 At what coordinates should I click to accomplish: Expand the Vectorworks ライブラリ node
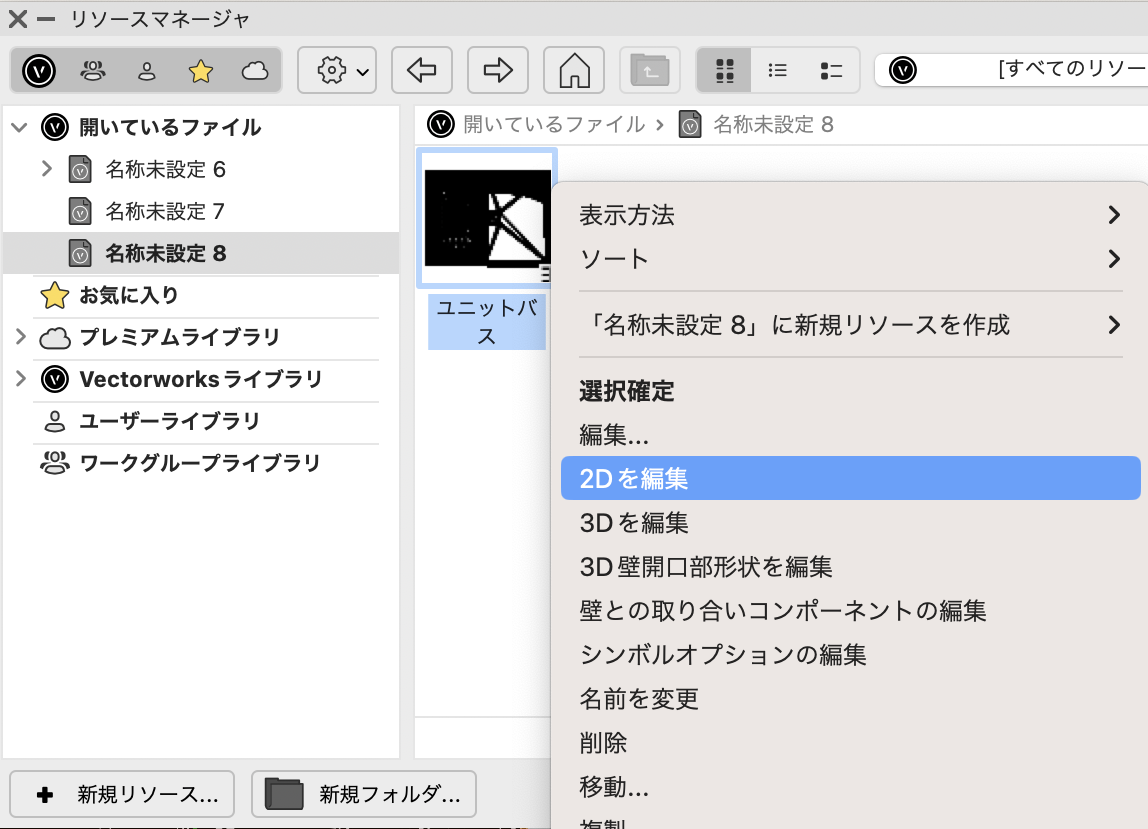click(x=20, y=379)
